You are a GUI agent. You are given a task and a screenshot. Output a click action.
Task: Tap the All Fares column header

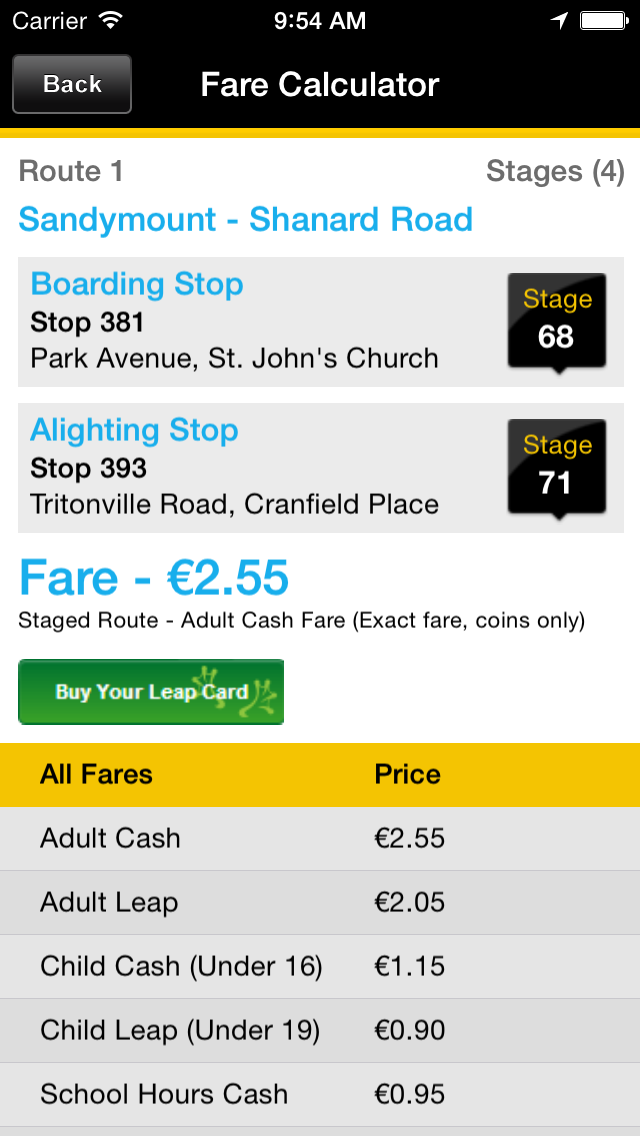96,774
